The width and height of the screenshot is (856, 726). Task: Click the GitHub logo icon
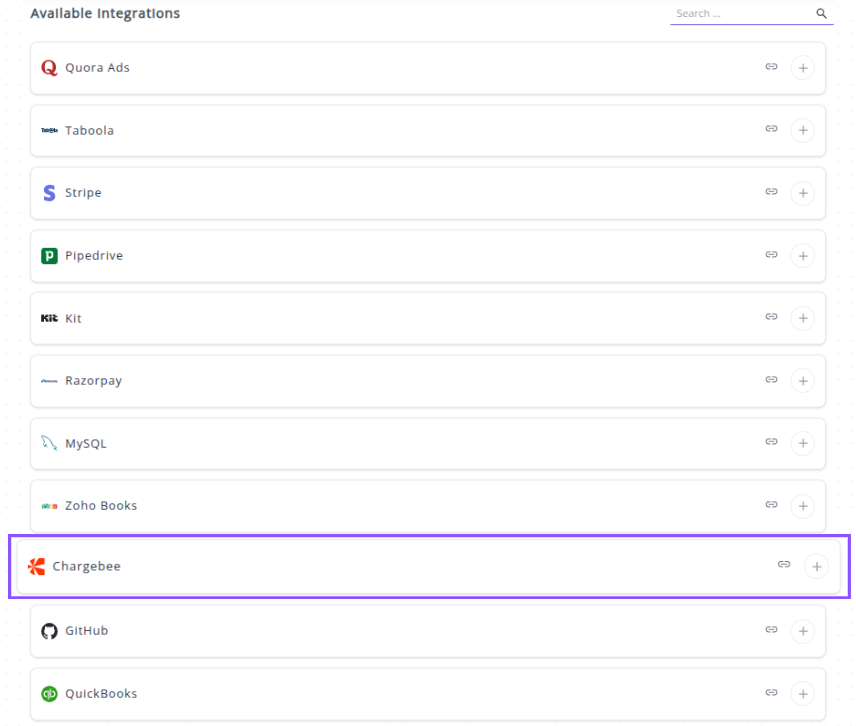pos(49,631)
